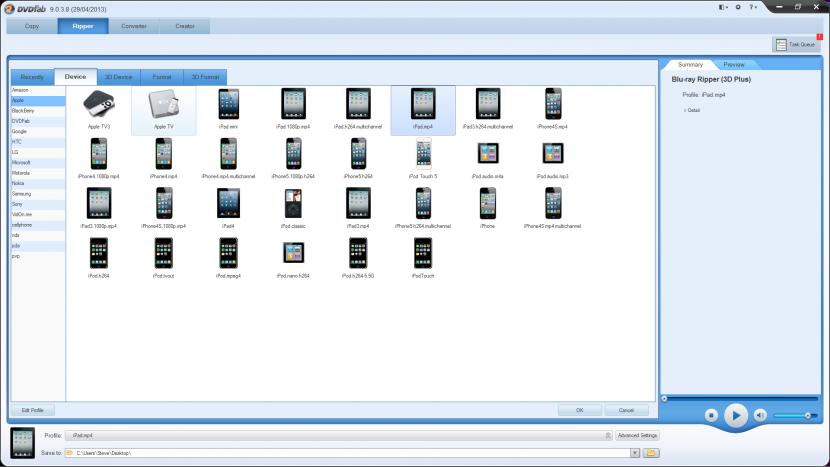830x467 pixels.
Task: Stop the preview playback
Action: [711, 416]
